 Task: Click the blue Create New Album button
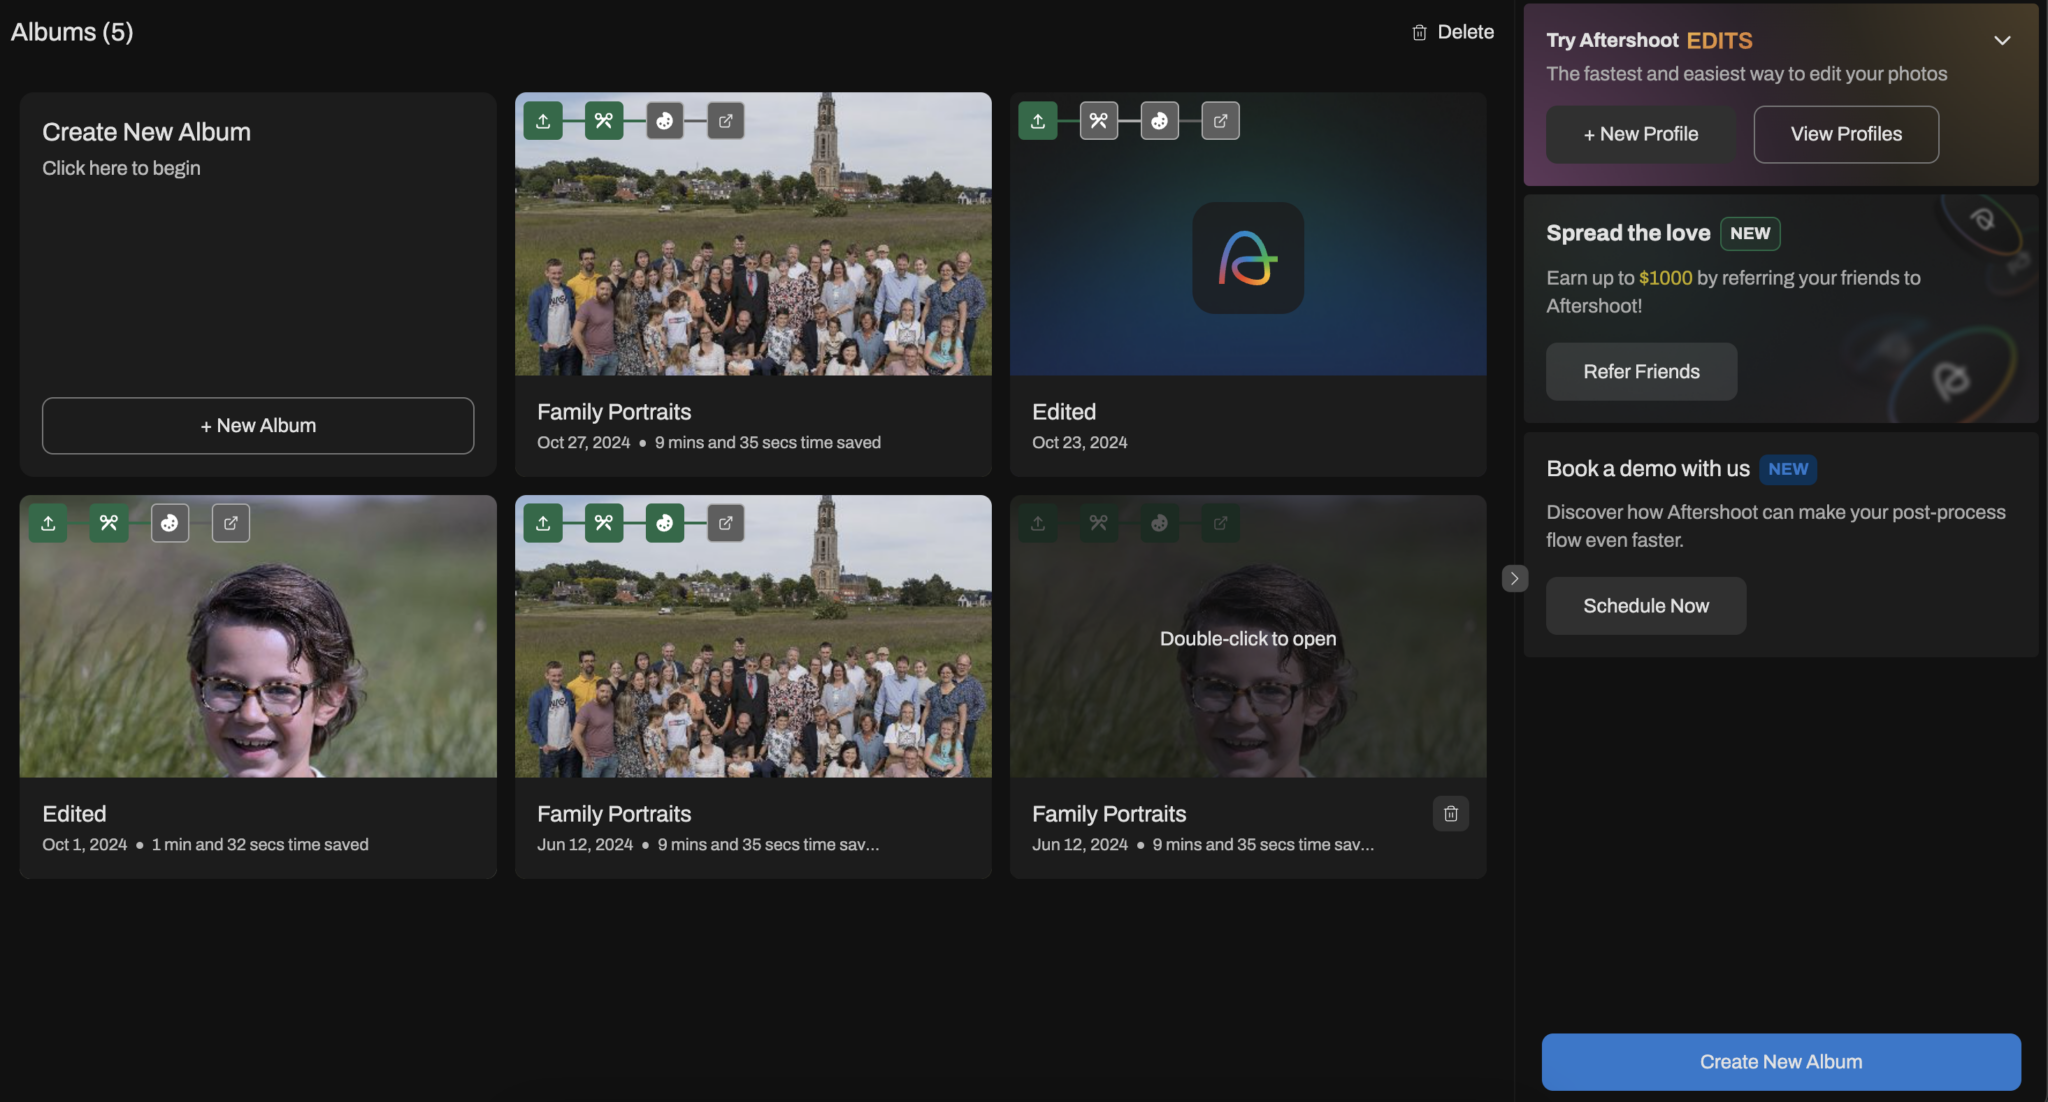[x=1780, y=1061]
